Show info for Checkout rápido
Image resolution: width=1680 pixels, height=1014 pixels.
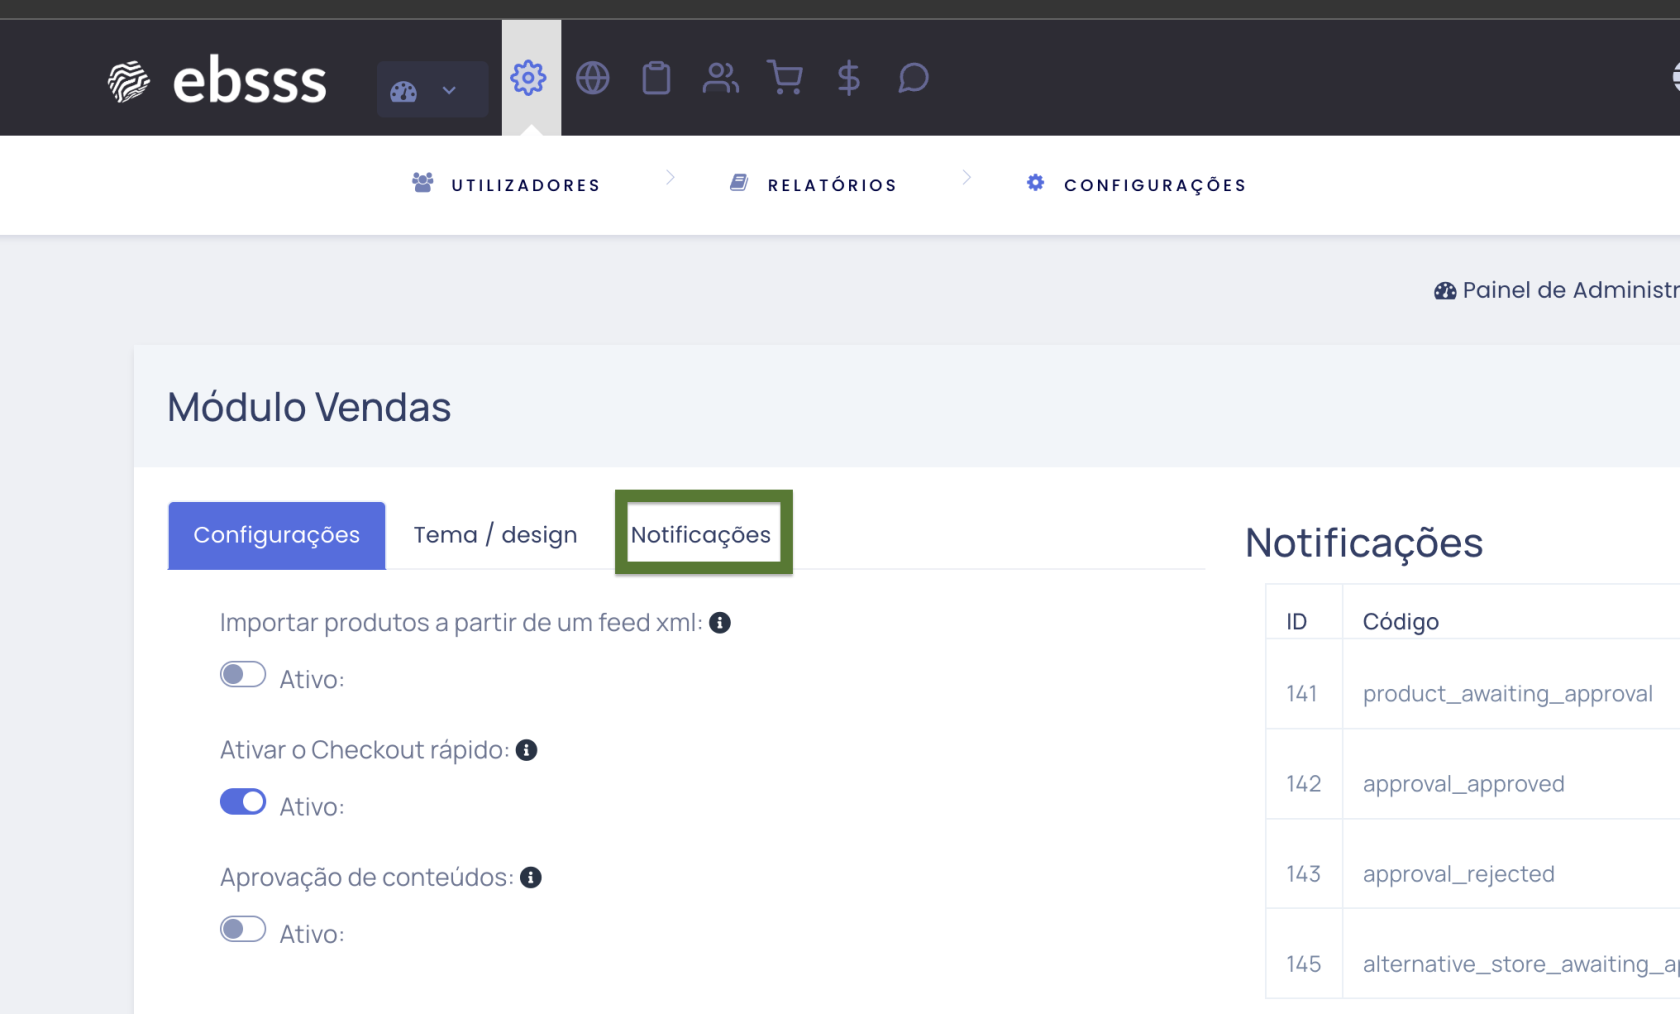click(527, 750)
